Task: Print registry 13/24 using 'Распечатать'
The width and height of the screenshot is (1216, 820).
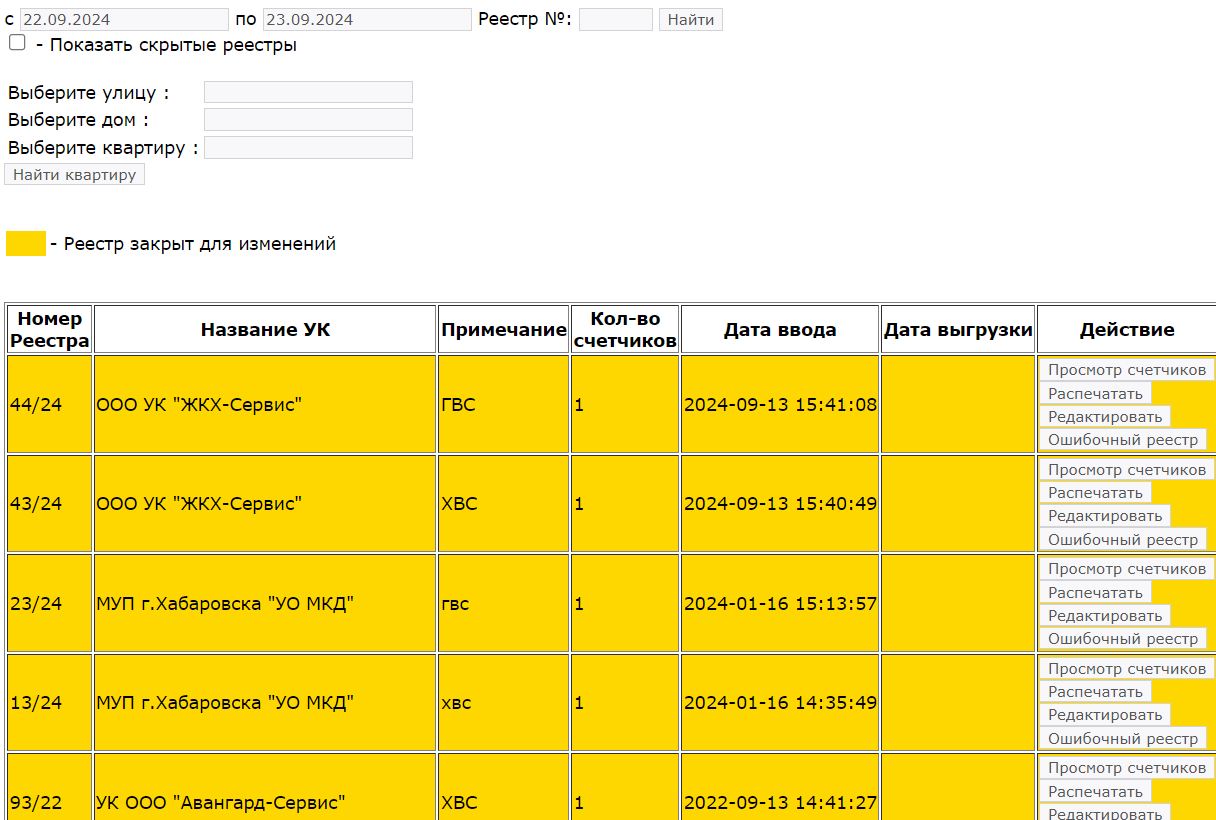Action: (1095, 691)
